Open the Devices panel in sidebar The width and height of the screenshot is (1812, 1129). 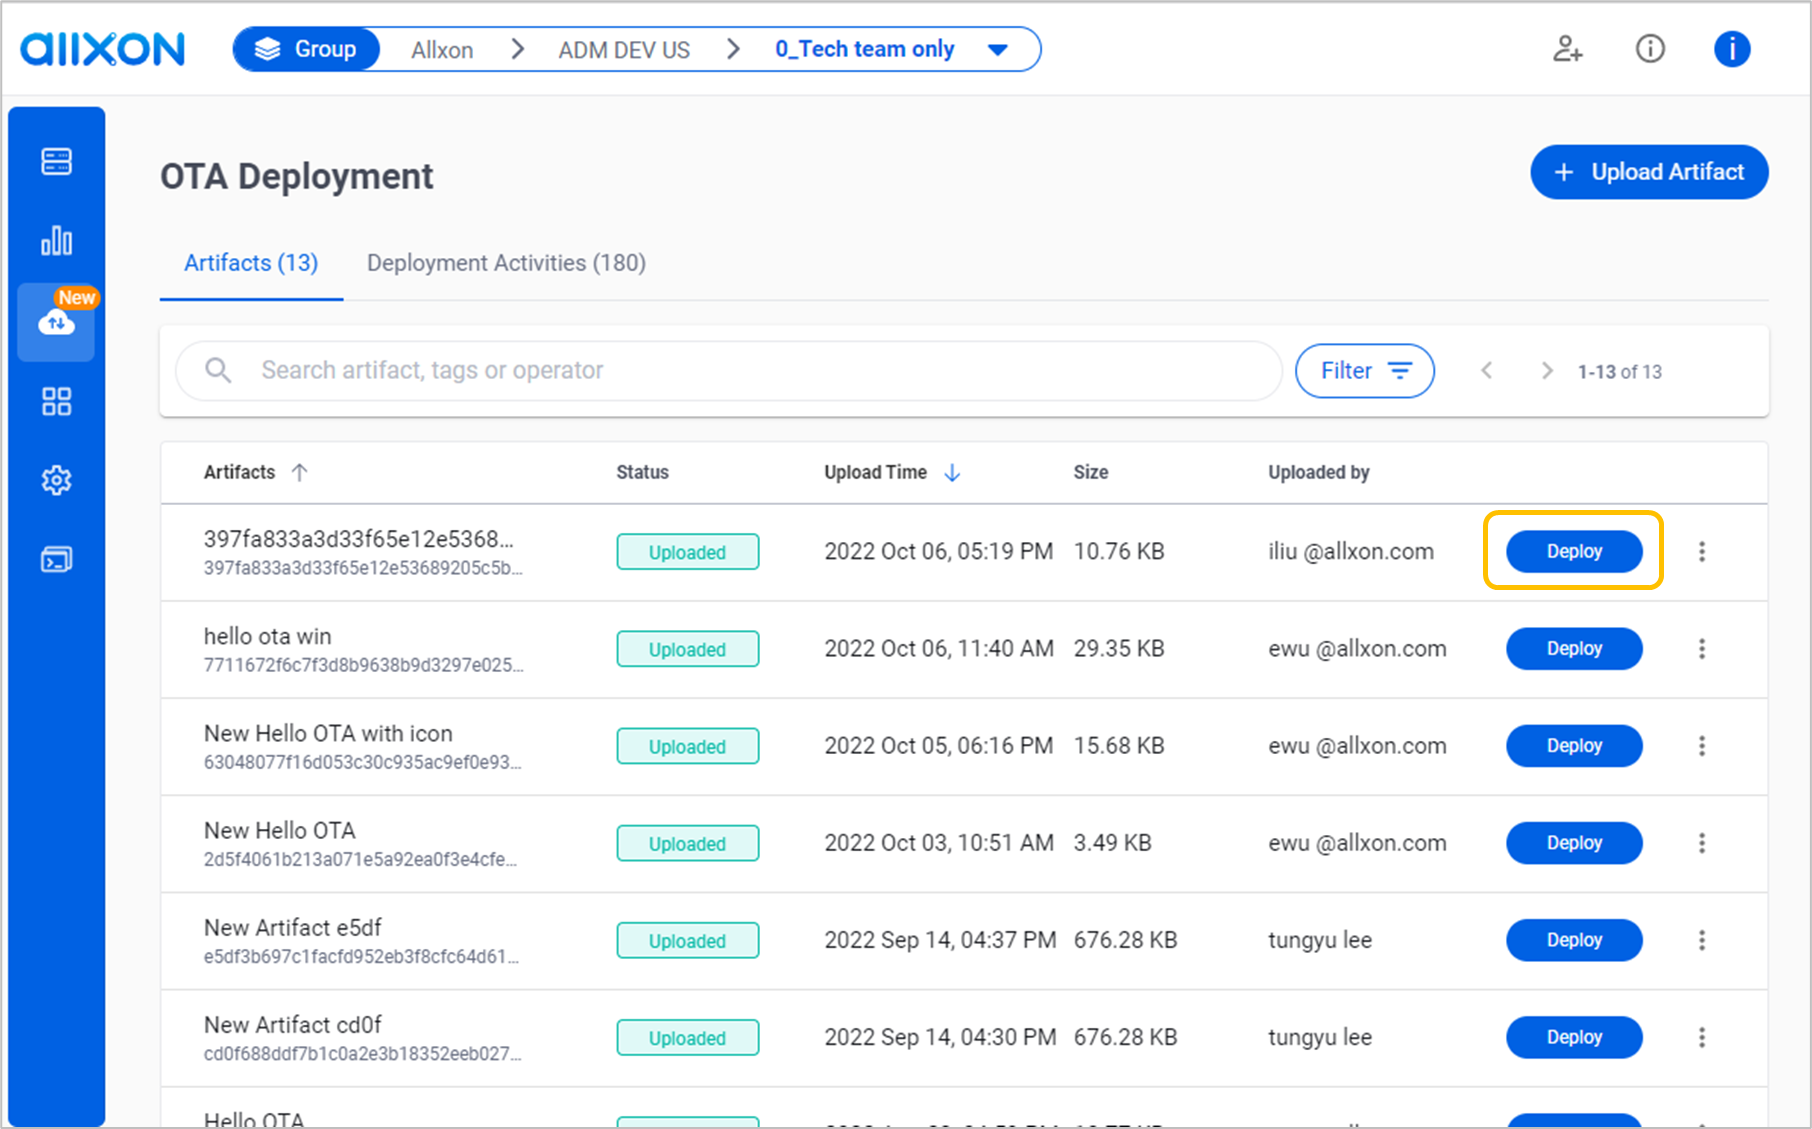pyautogui.click(x=57, y=161)
